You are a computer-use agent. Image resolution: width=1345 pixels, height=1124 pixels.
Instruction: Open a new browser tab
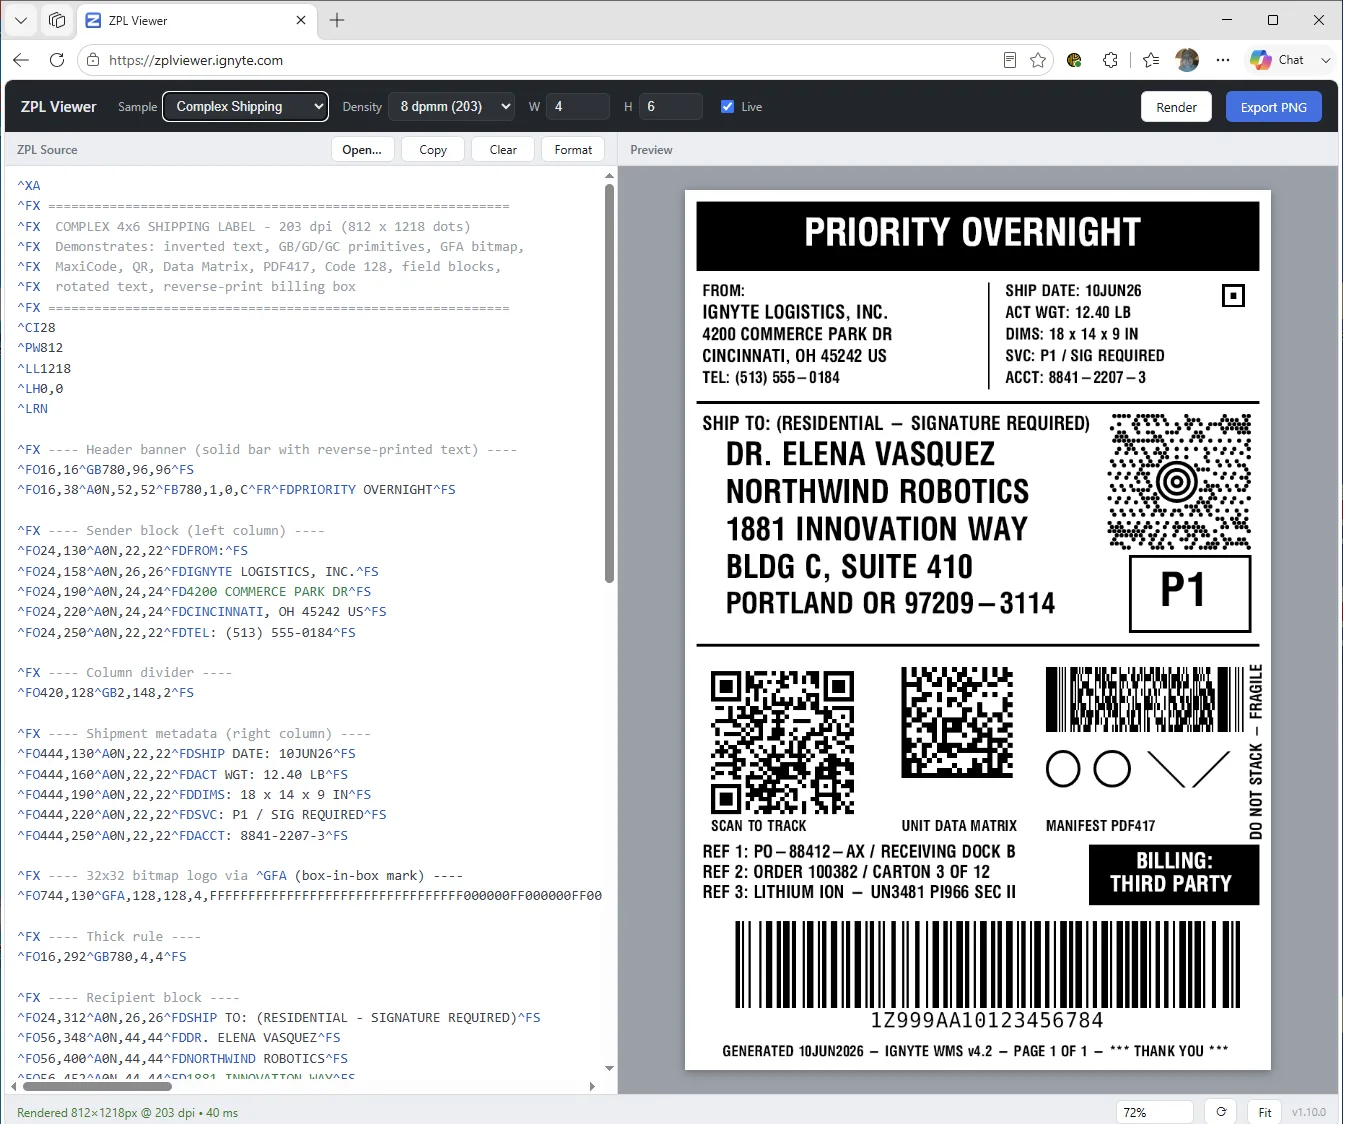click(x=337, y=20)
